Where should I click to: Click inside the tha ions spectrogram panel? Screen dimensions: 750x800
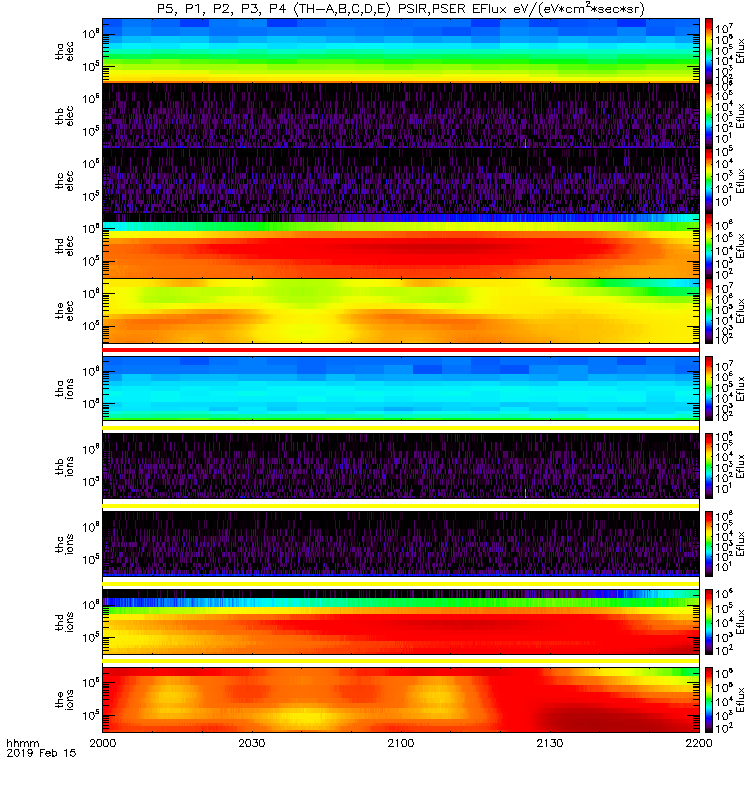[401, 388]
